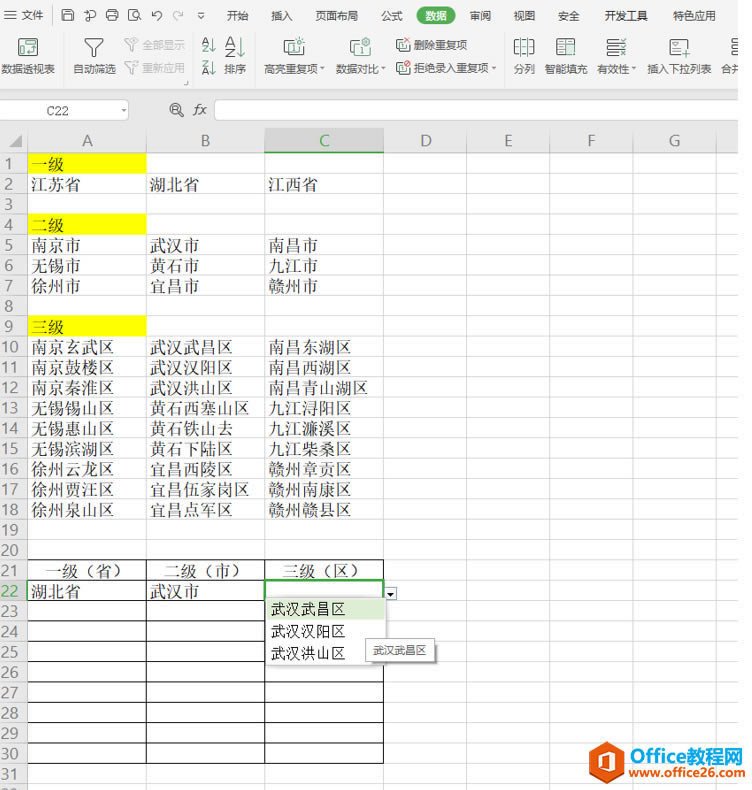The image size is (752, 790).
Task: Select column B header
Action: point(206,141)
